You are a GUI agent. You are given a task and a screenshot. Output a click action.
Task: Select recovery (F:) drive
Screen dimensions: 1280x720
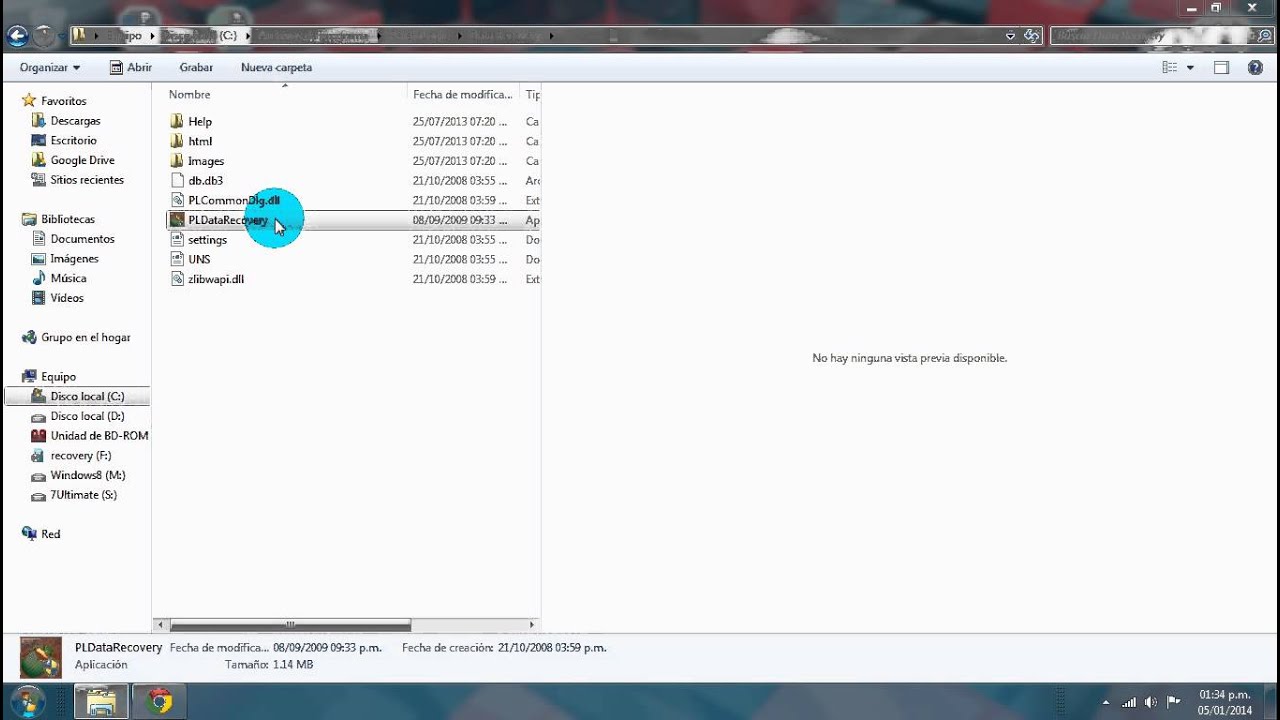pyautogui.click(x=80, y=456)
